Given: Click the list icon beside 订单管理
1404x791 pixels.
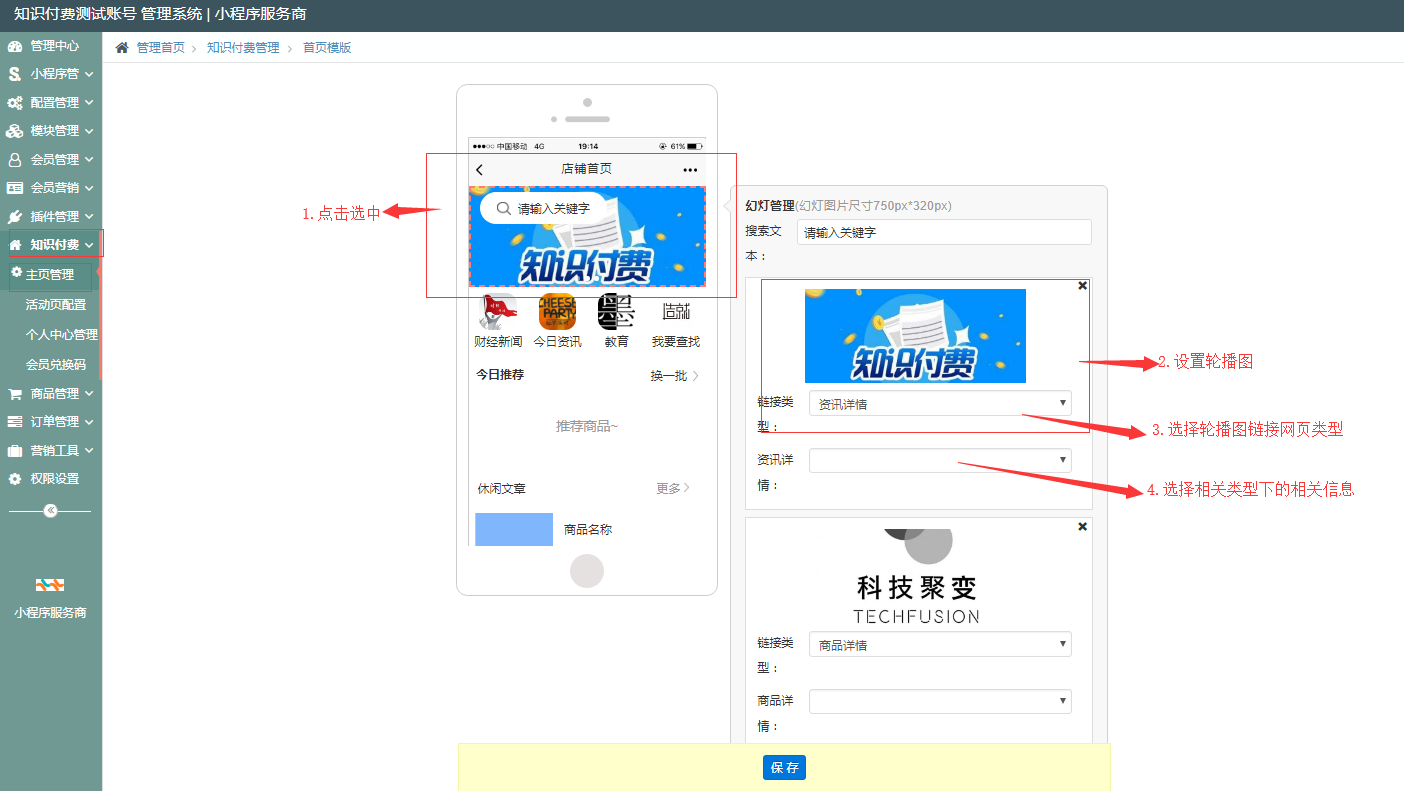Looking at the screenshot, I should [15, 422].
